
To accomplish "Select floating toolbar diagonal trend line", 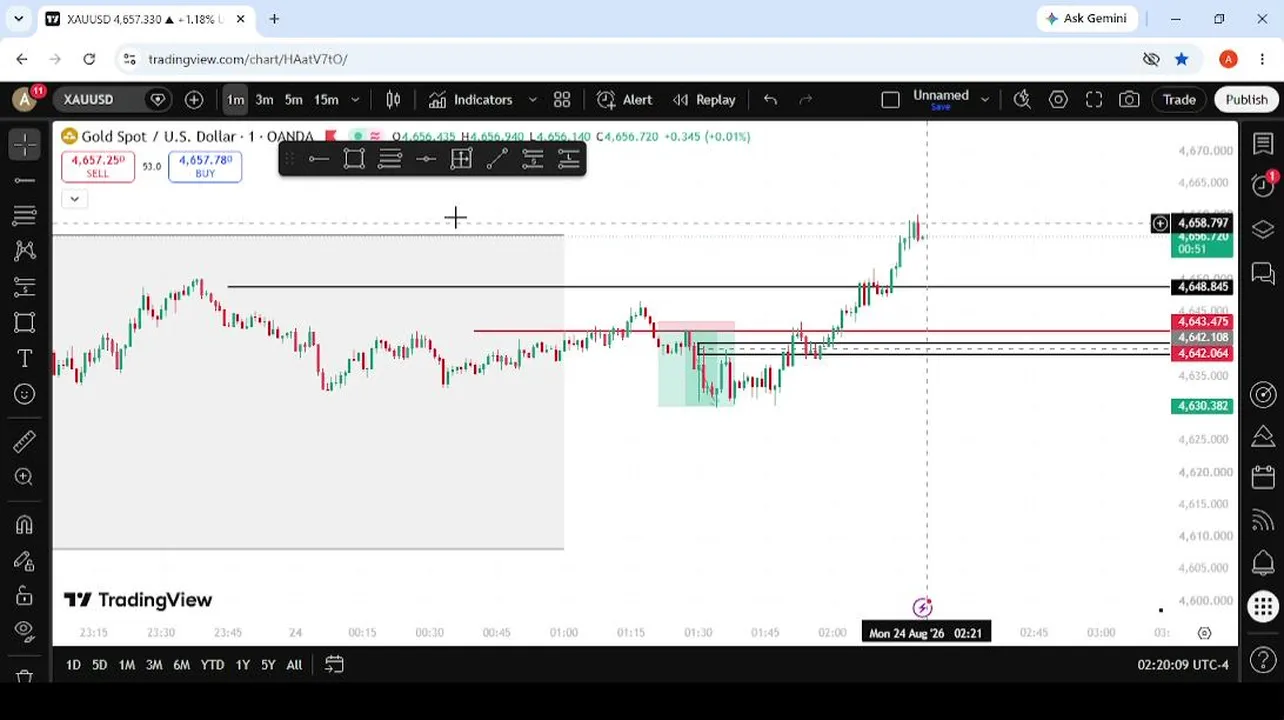I will point(497,159).
